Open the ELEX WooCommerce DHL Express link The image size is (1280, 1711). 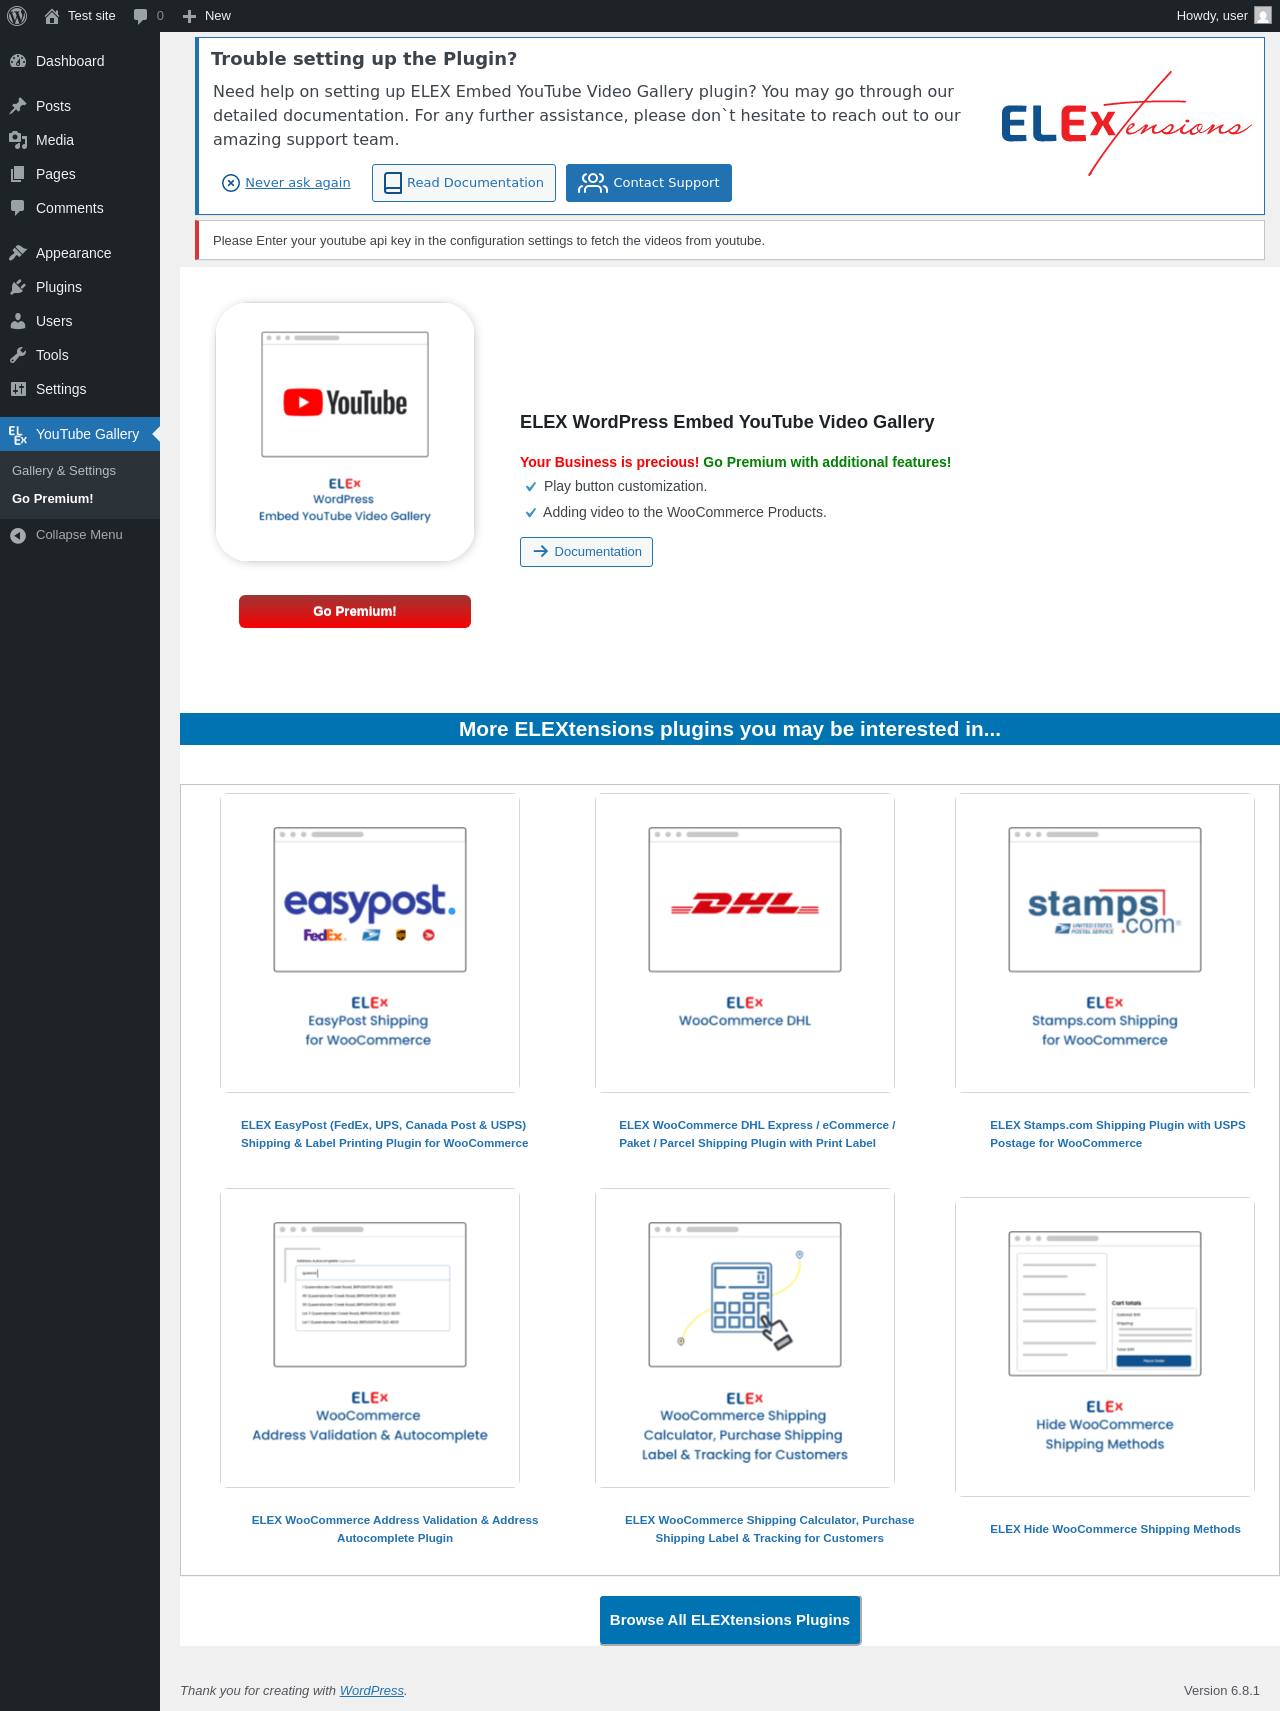[x=757, y=1134]
